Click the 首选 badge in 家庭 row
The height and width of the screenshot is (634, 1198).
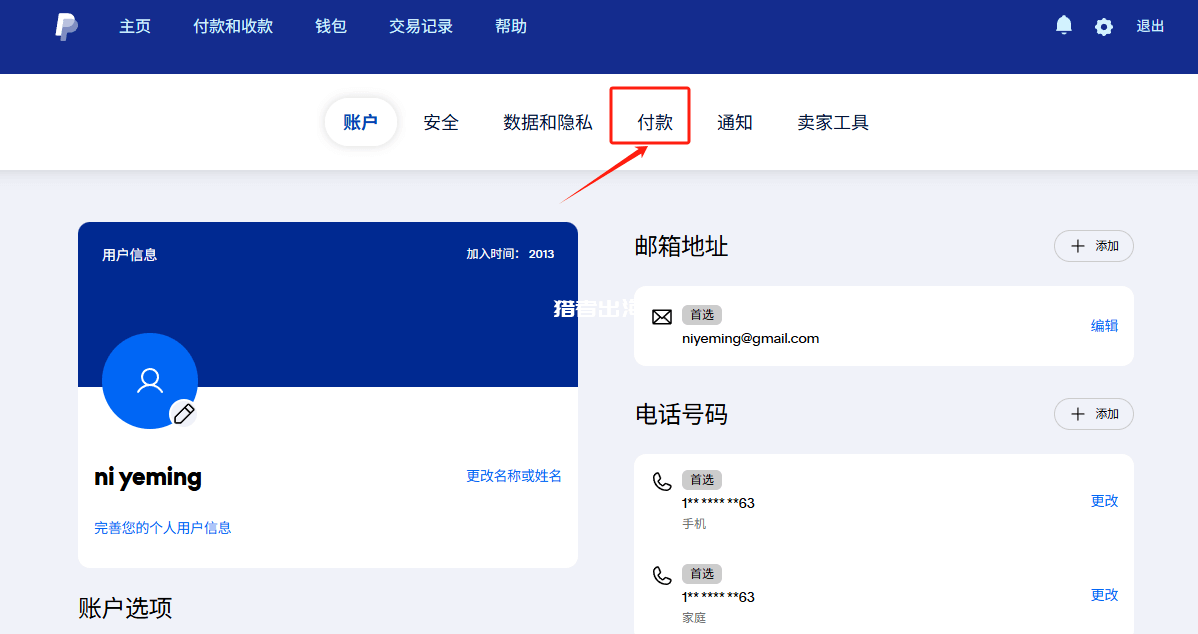(701, 574)
